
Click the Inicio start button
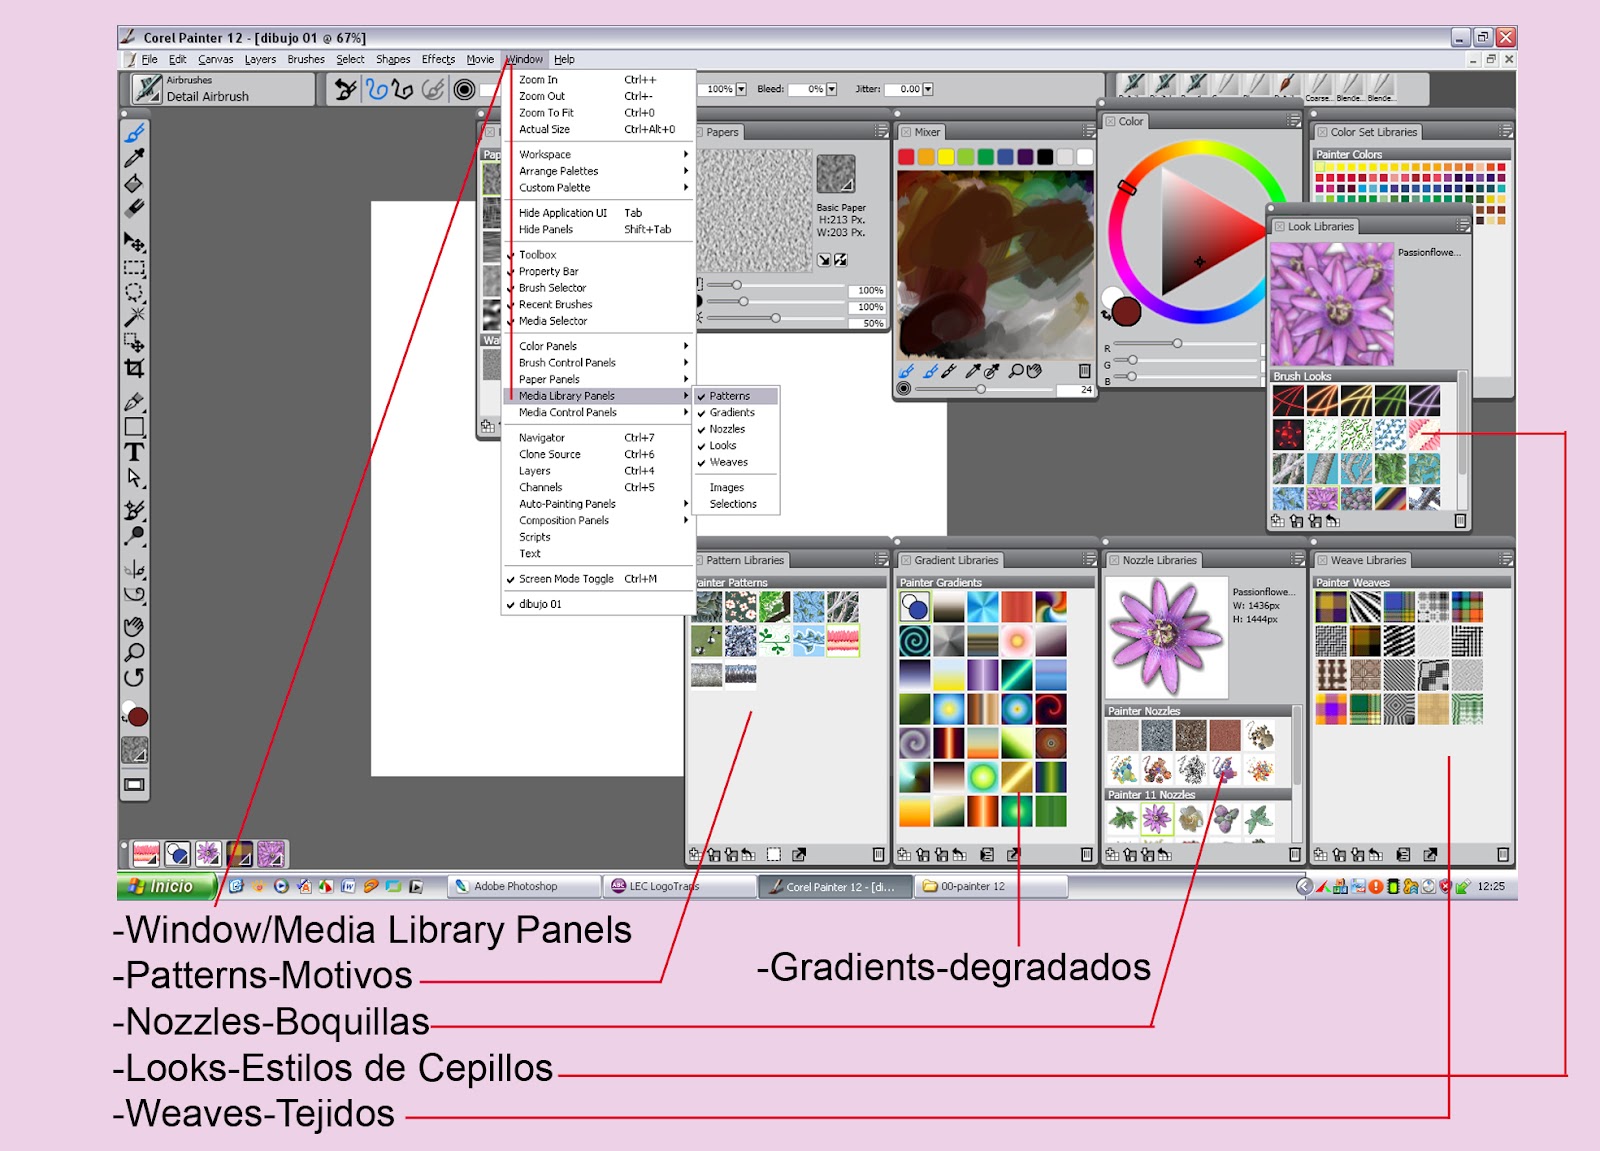(x=166, y=886)
